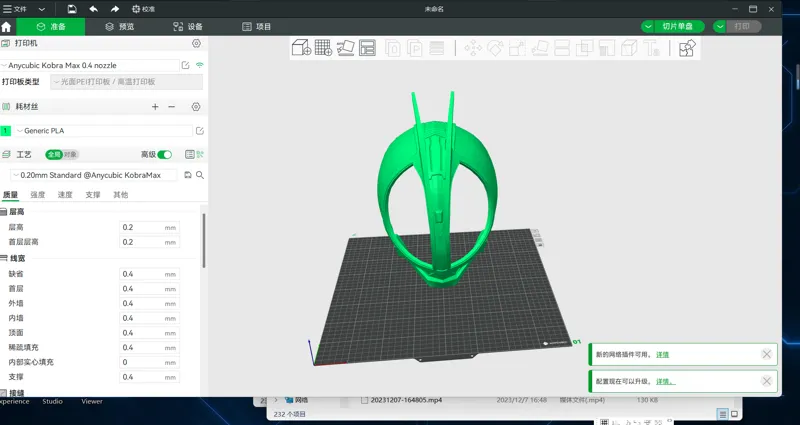Click the 缺省 line width field
The width and height of the screenshot is (800, 425).
(149, 274)
